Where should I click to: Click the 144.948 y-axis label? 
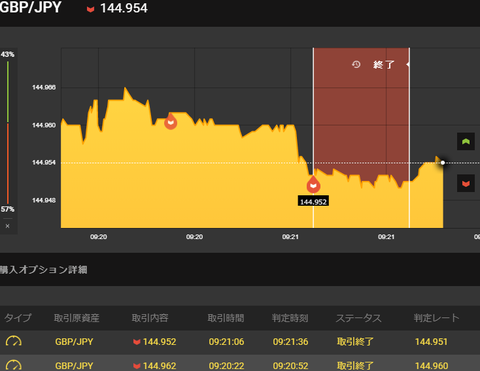click(x=44, y=200)
